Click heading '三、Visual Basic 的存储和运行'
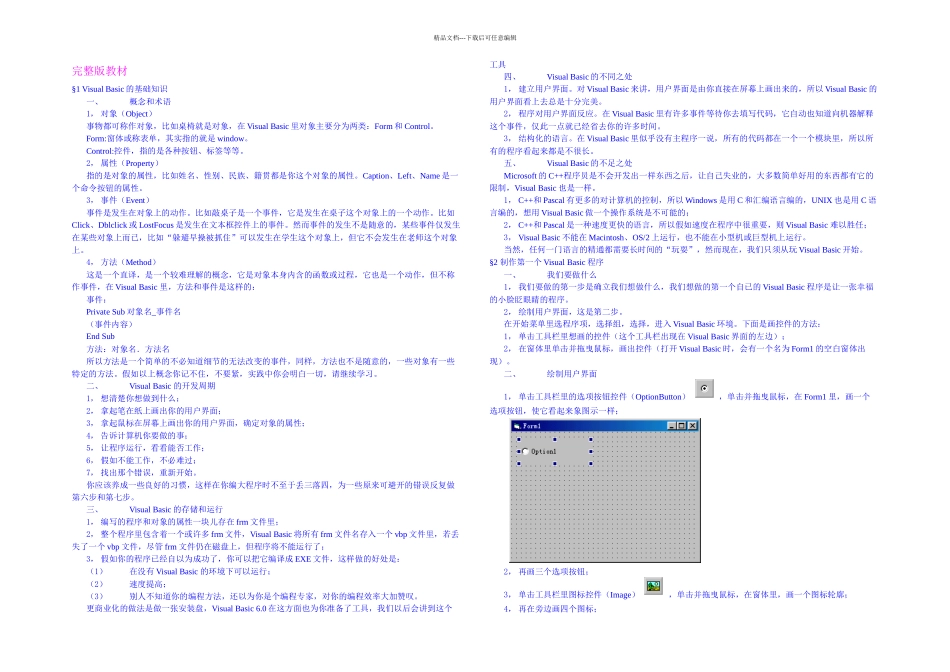Image resolution: width=950 pixels, height=672 pixels. pyautogui.click(x=154, y=510)
